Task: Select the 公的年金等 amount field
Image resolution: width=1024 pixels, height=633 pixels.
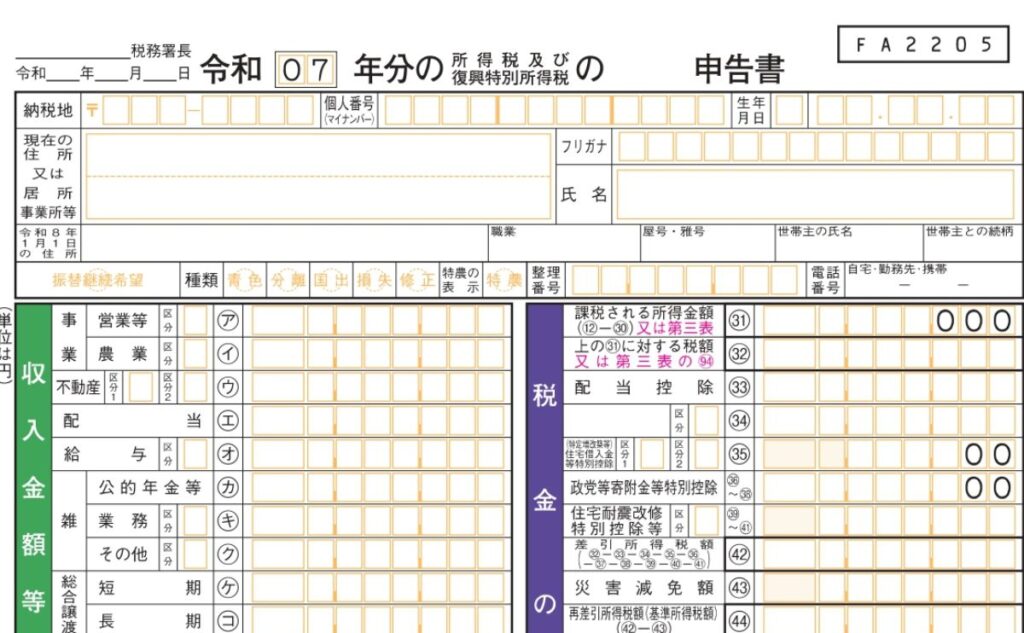Action: pos(378,488)
